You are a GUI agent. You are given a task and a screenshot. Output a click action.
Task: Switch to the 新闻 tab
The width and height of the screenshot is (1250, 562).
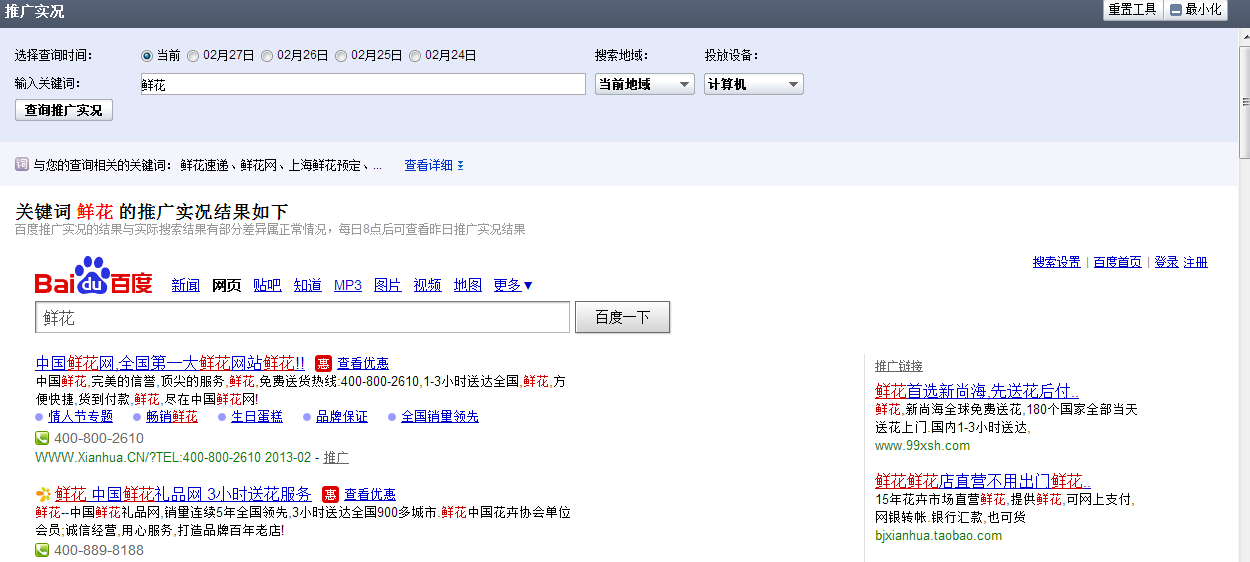coord(186,285)
